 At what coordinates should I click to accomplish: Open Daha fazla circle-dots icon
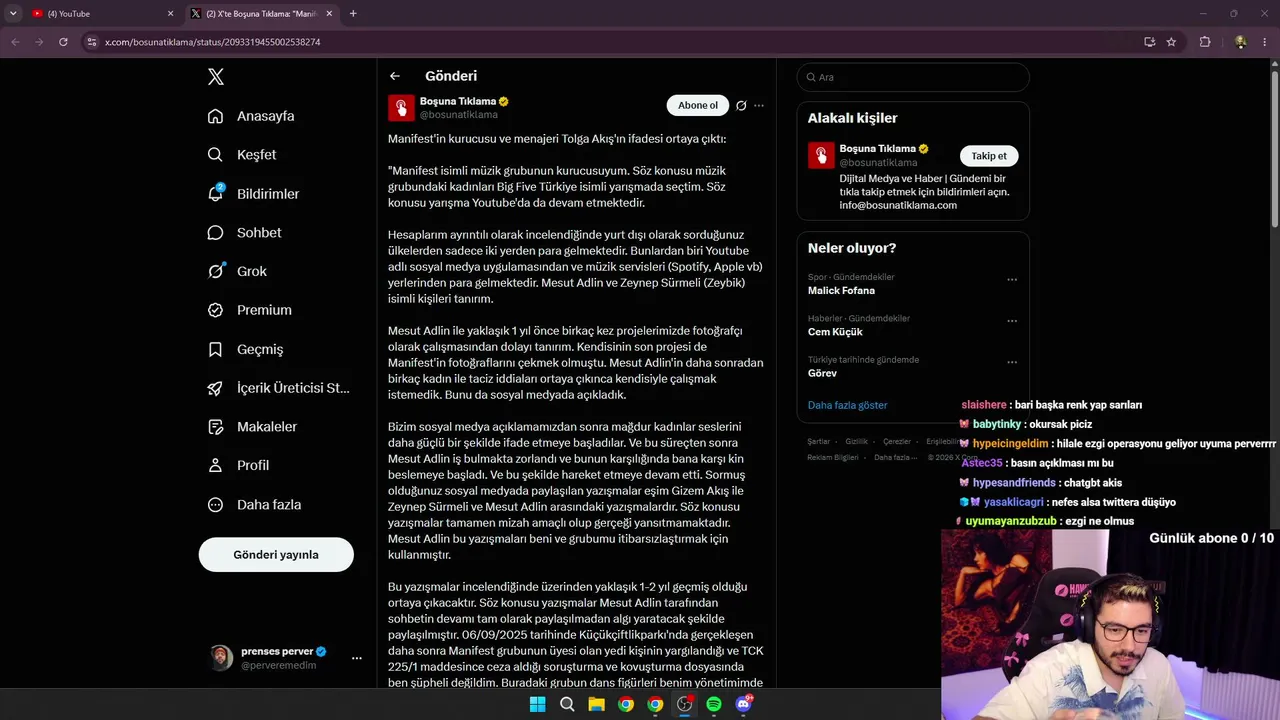(215, 505)
